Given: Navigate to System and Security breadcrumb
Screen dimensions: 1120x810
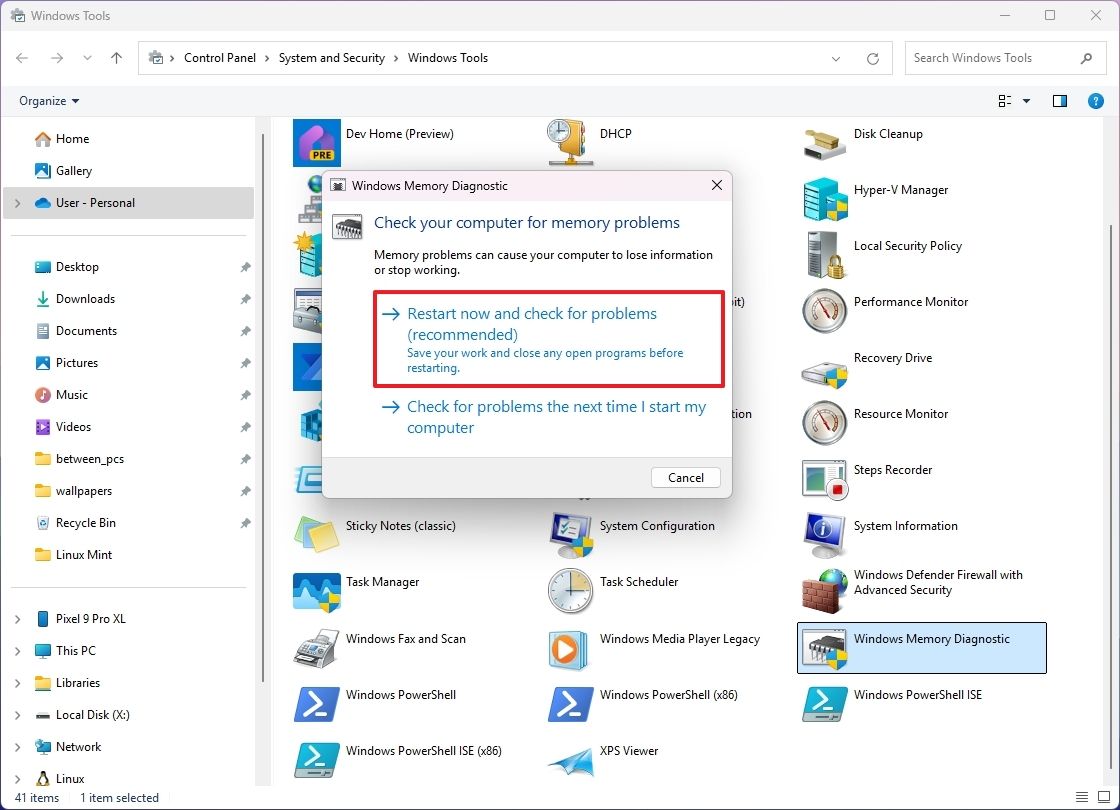Looking at the screenshot, I should [332, 58].
